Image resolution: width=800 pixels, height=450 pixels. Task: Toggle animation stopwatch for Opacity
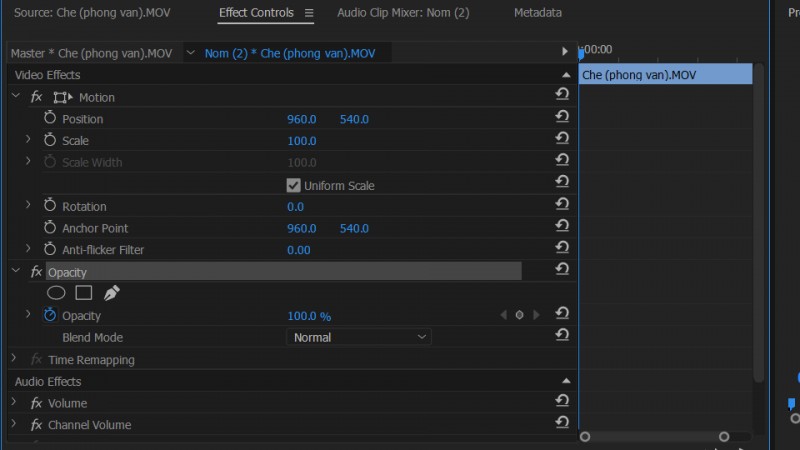(49, 315)
